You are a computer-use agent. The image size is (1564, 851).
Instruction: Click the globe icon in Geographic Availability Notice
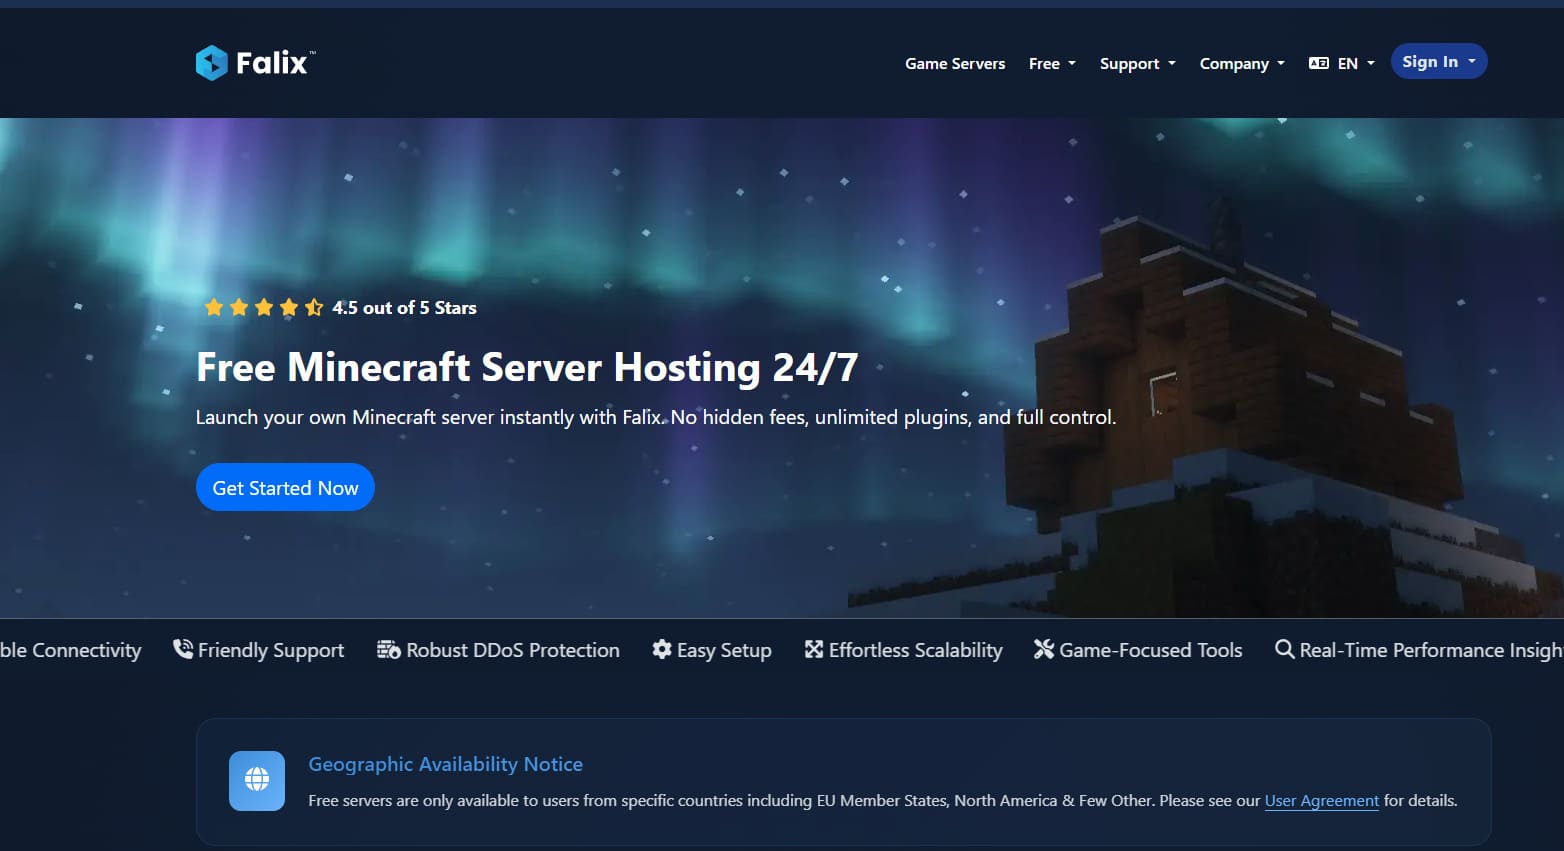pyautogui.click(x=257, y=780)
